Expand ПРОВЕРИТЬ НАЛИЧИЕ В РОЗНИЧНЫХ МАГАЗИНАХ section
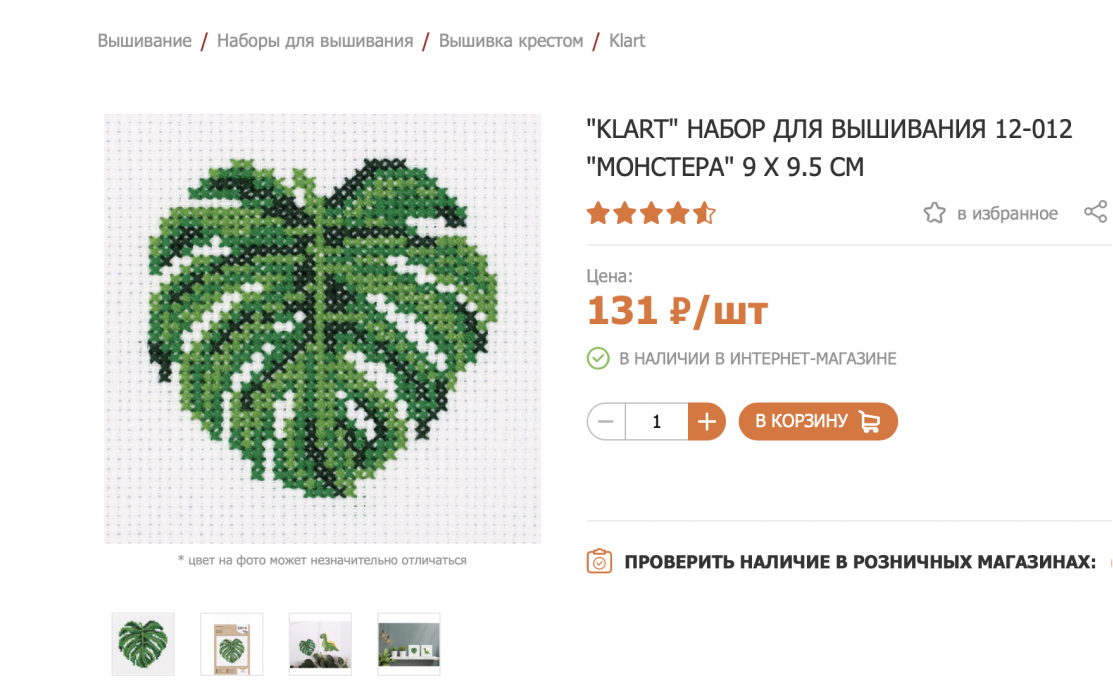 pos(860,562)
